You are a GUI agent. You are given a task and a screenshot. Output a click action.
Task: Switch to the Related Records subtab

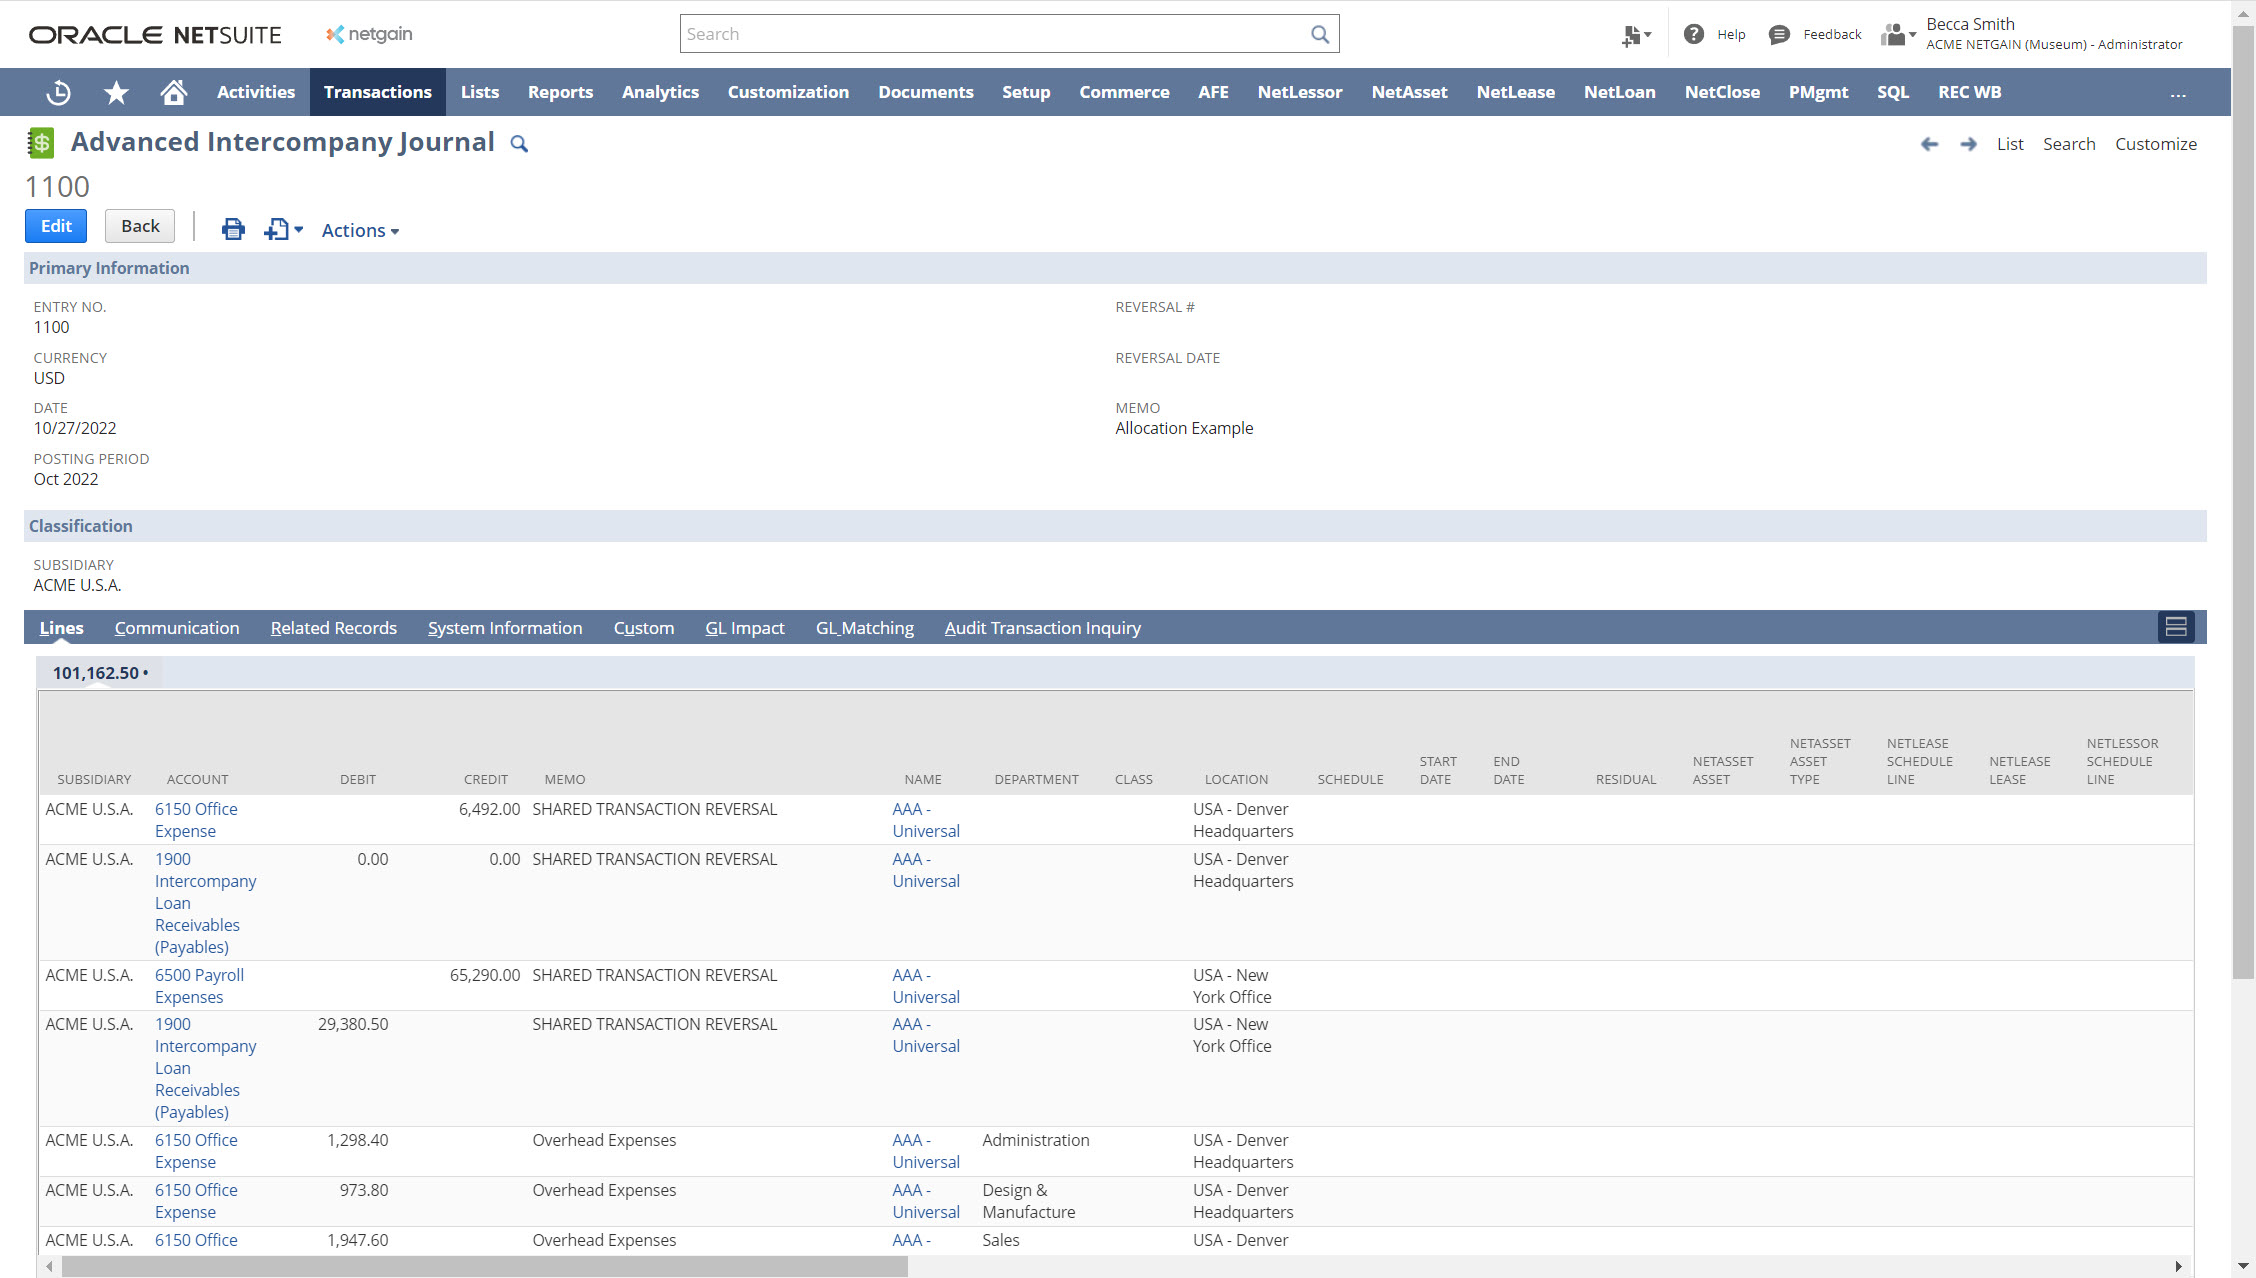(x=334, y=628)
